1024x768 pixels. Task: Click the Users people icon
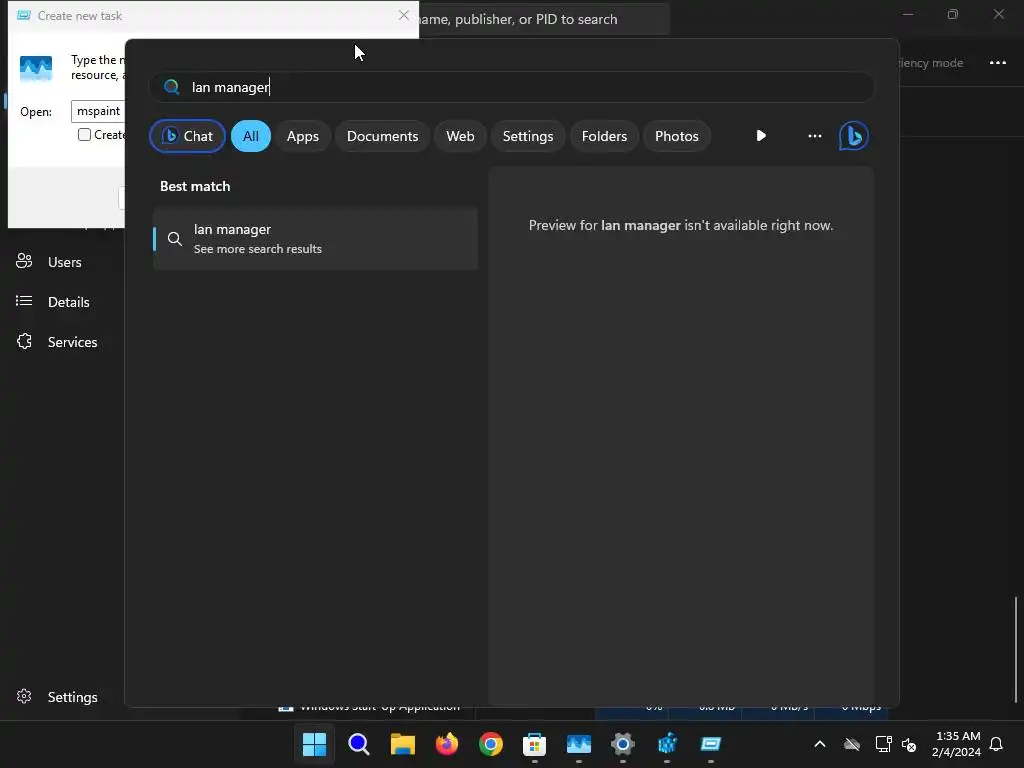[x=24, y=261]
